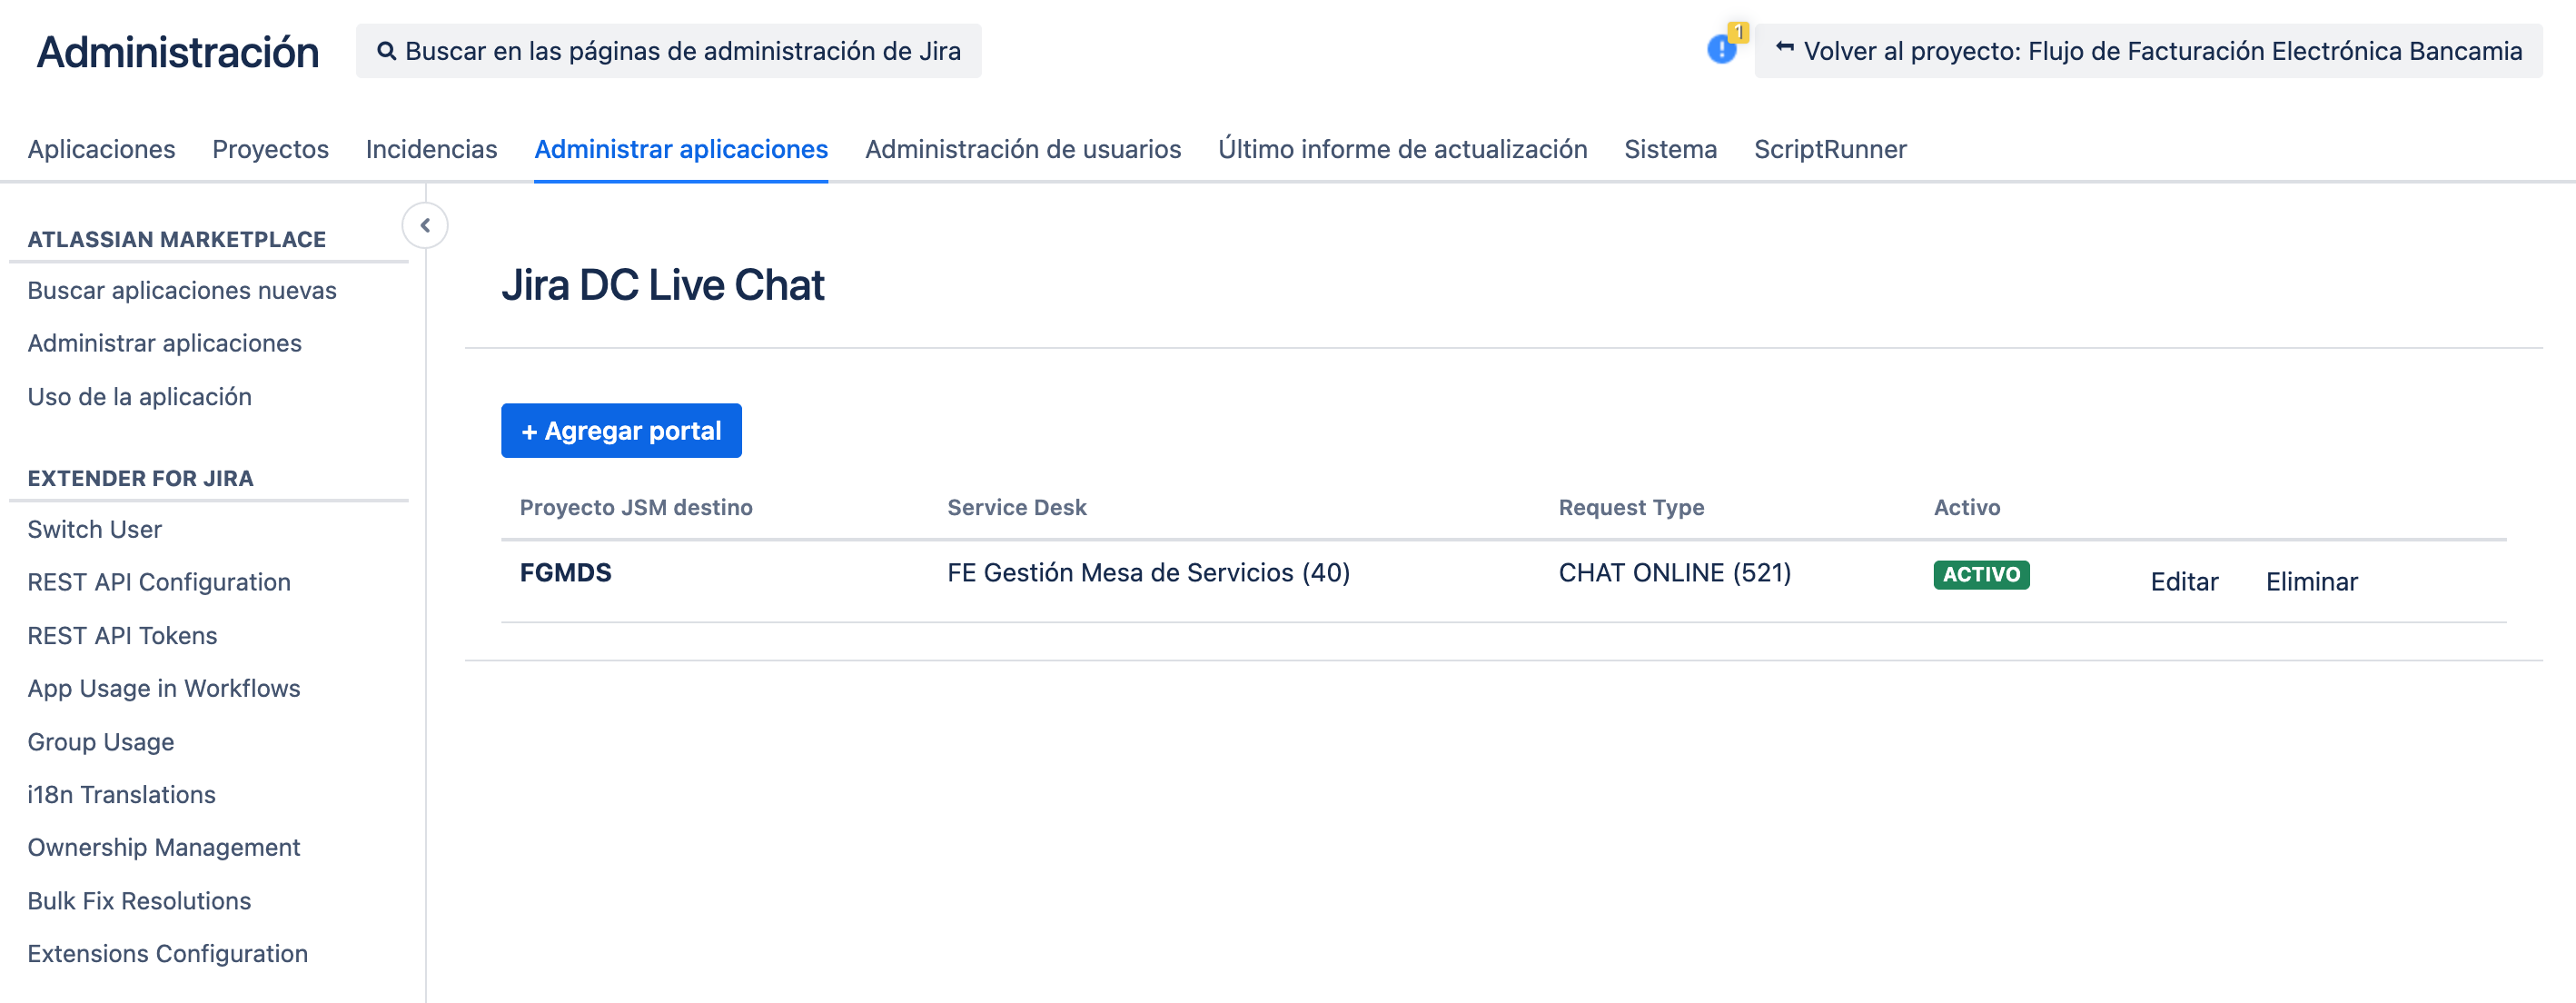The width and height of the screenshot is (2576, 1003).
Task: Click the ATLASSIAN MARKETPLACE section header
Action: [x=176, y=239]
